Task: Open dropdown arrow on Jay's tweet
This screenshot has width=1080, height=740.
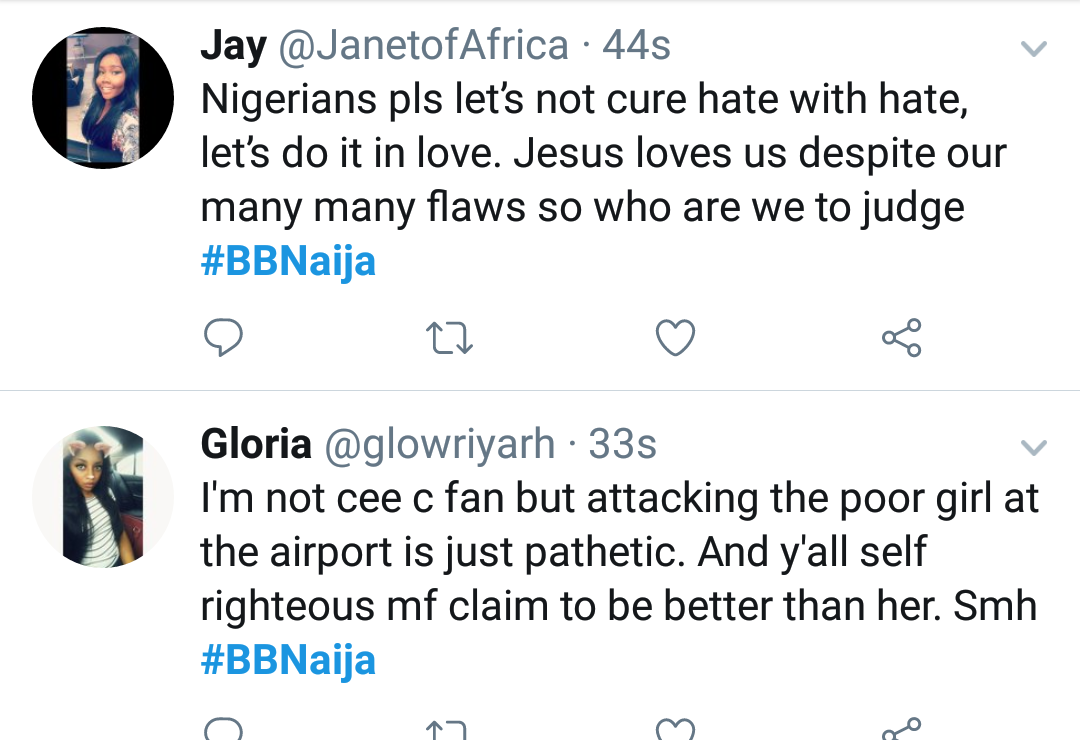Action: click(x=1032, y=48)
